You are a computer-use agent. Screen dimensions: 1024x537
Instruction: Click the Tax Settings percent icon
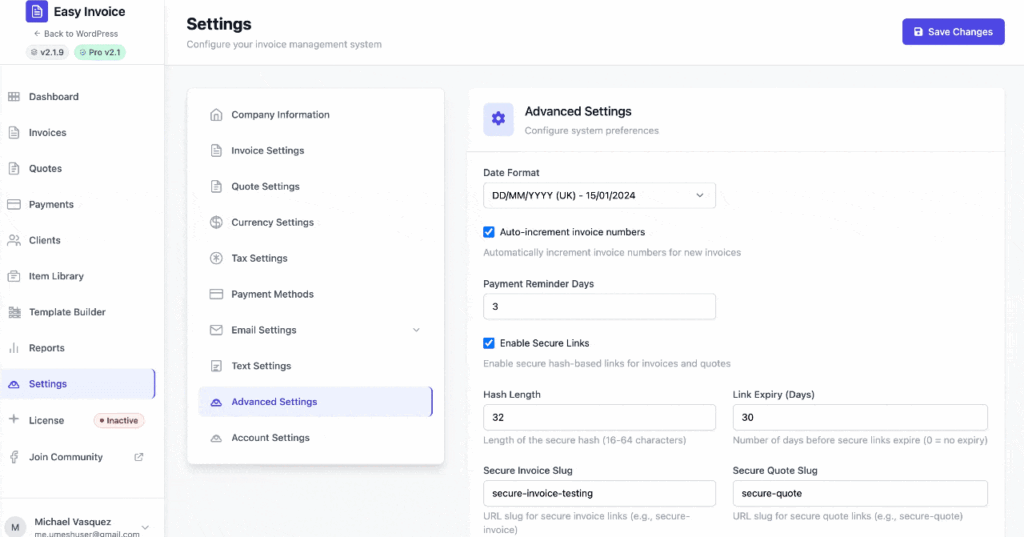[216, 259]
